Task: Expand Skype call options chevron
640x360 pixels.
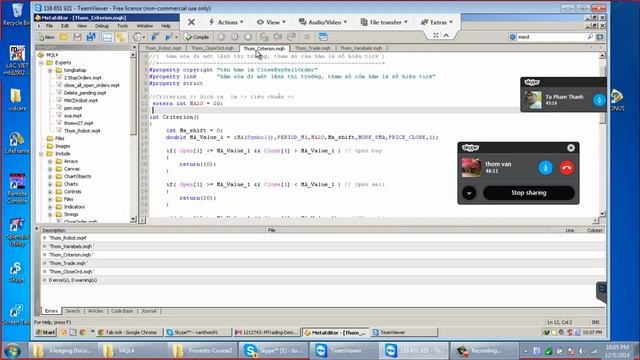Action: coord(469,193)
